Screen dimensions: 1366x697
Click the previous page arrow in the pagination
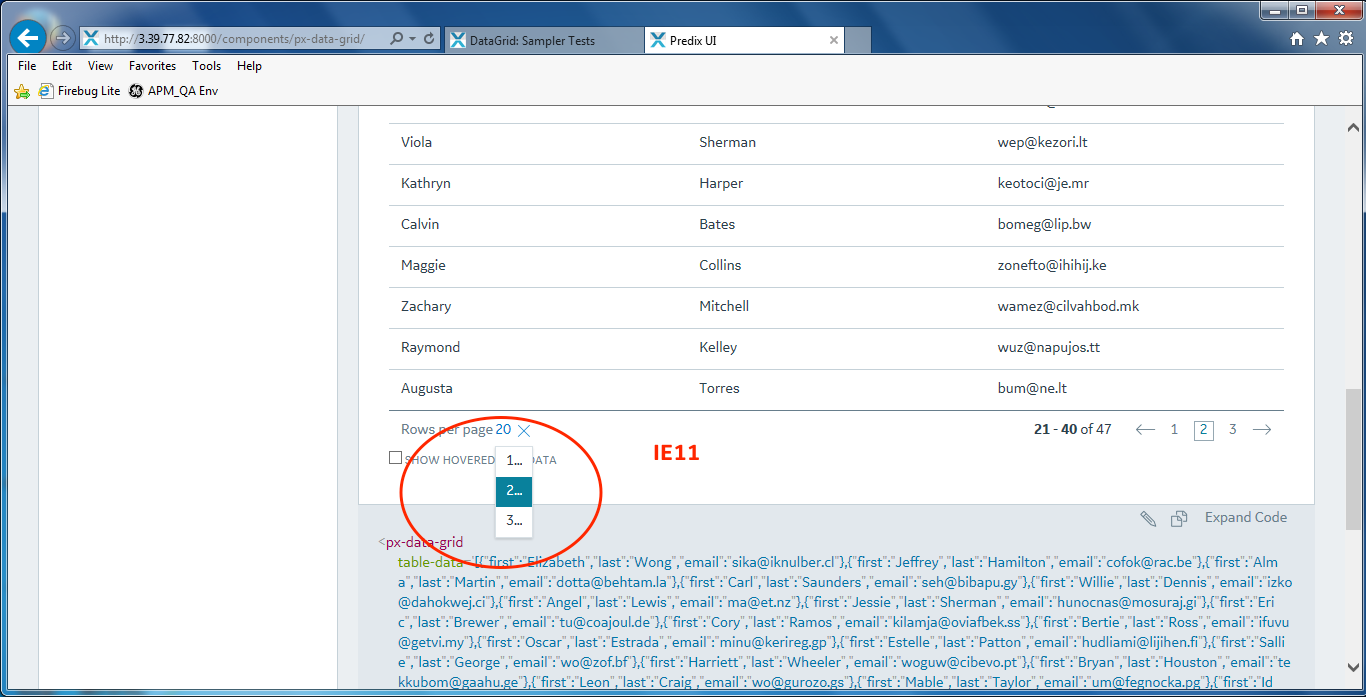click(x=1144, y=429)
